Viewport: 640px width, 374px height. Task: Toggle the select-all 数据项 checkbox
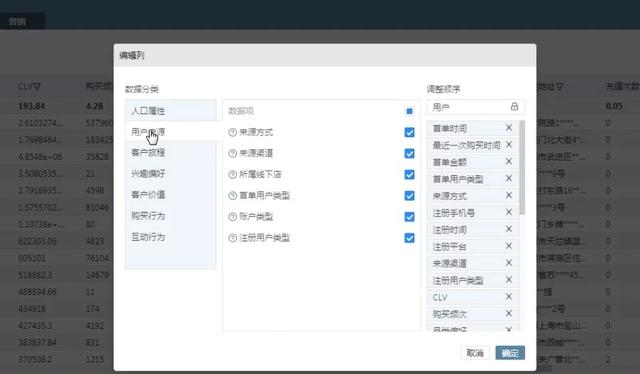(x=409, y=111)
